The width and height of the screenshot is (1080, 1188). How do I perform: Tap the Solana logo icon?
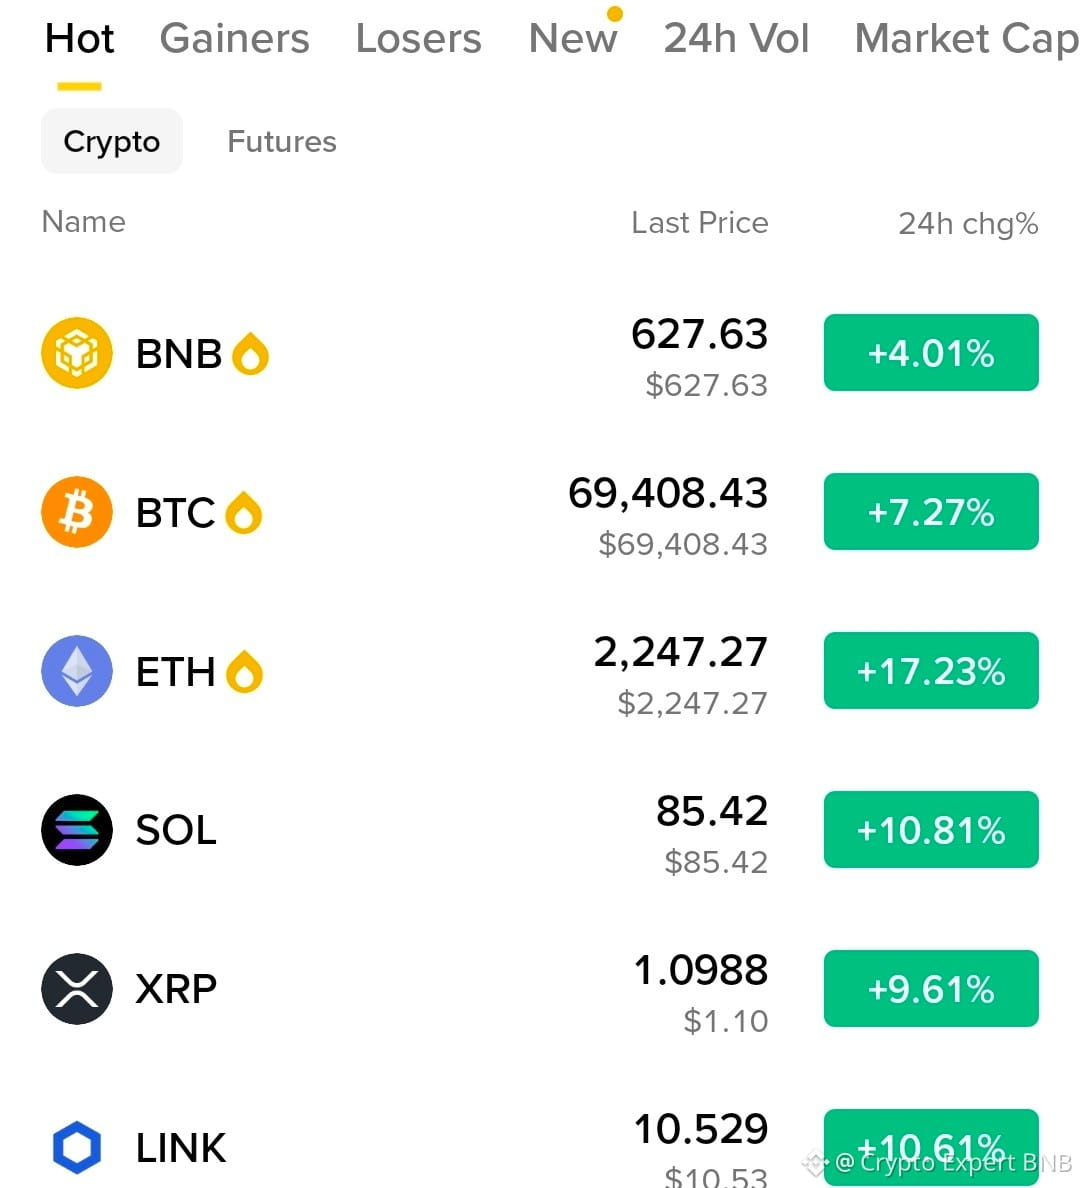tap(77, 830)
